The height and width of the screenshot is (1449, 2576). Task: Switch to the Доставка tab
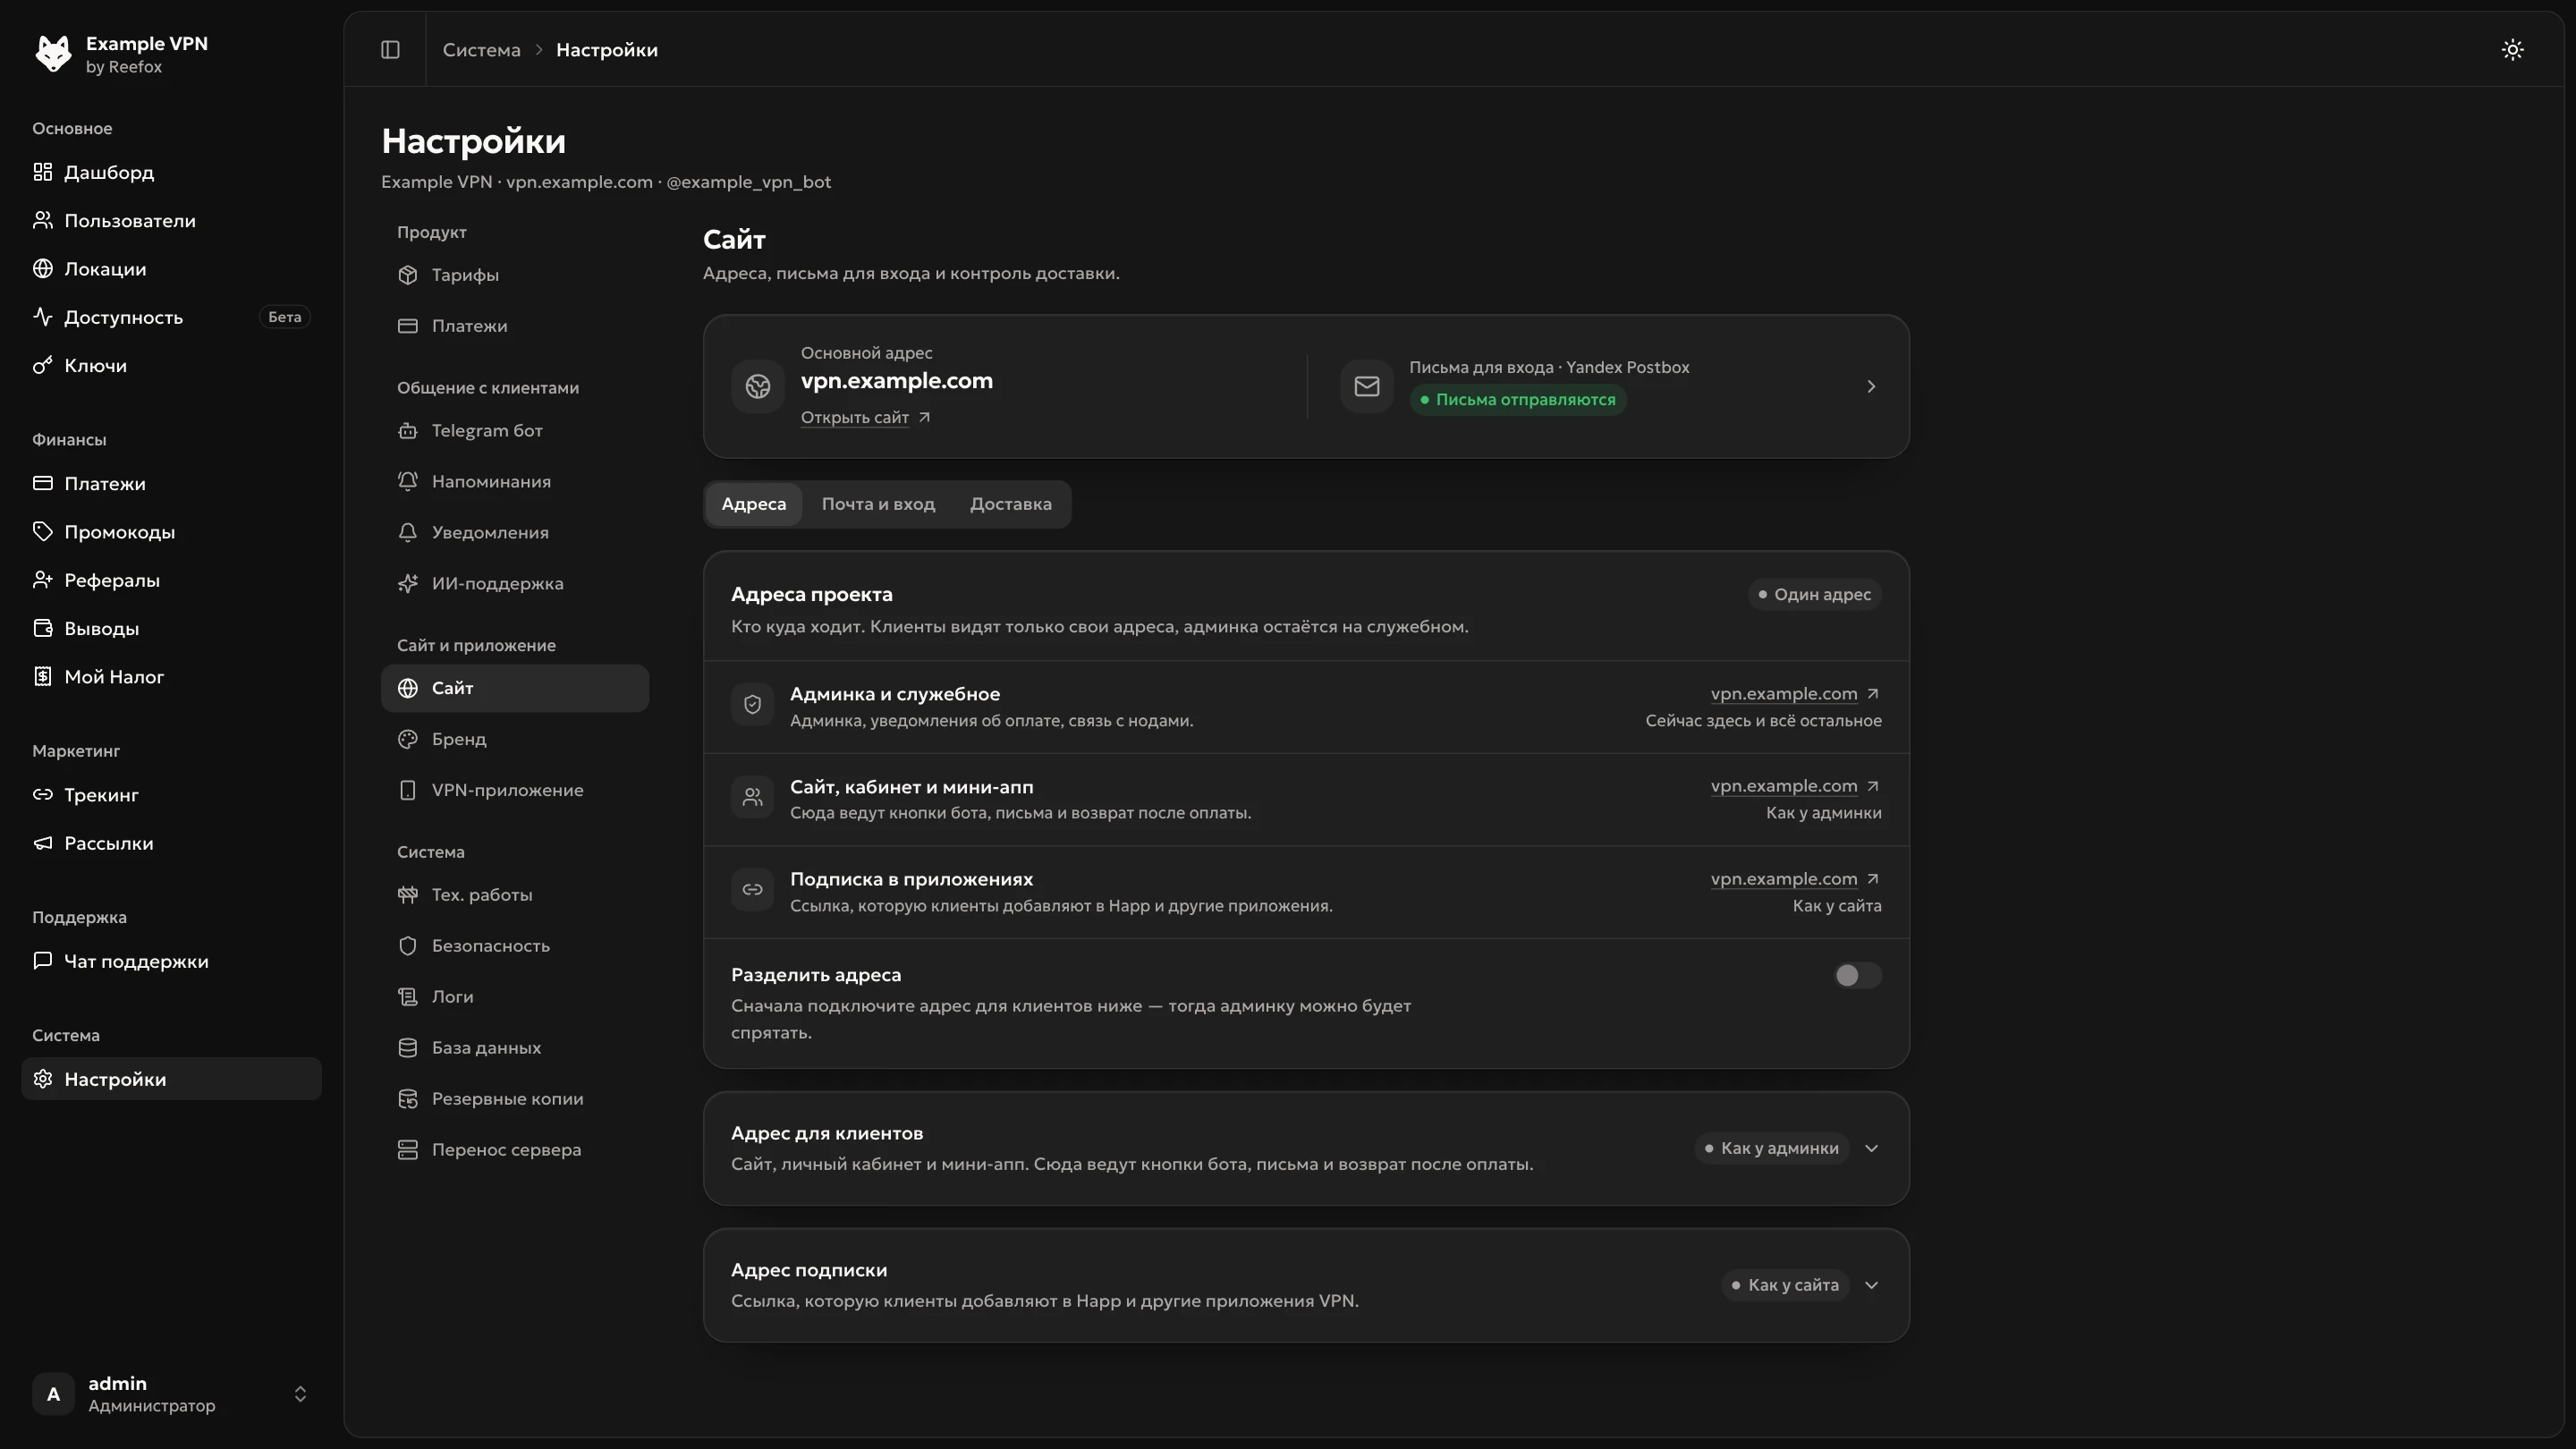pyautogui.click(x=1010, y=504)
